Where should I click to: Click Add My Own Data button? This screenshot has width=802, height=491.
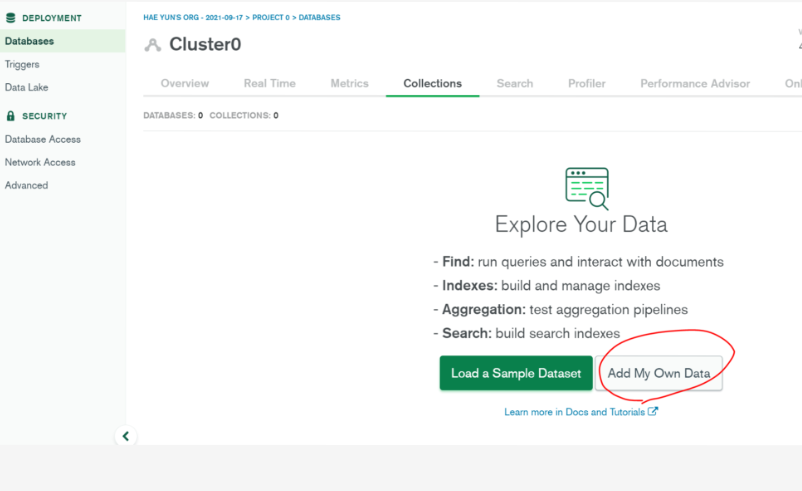click(659, 373)
